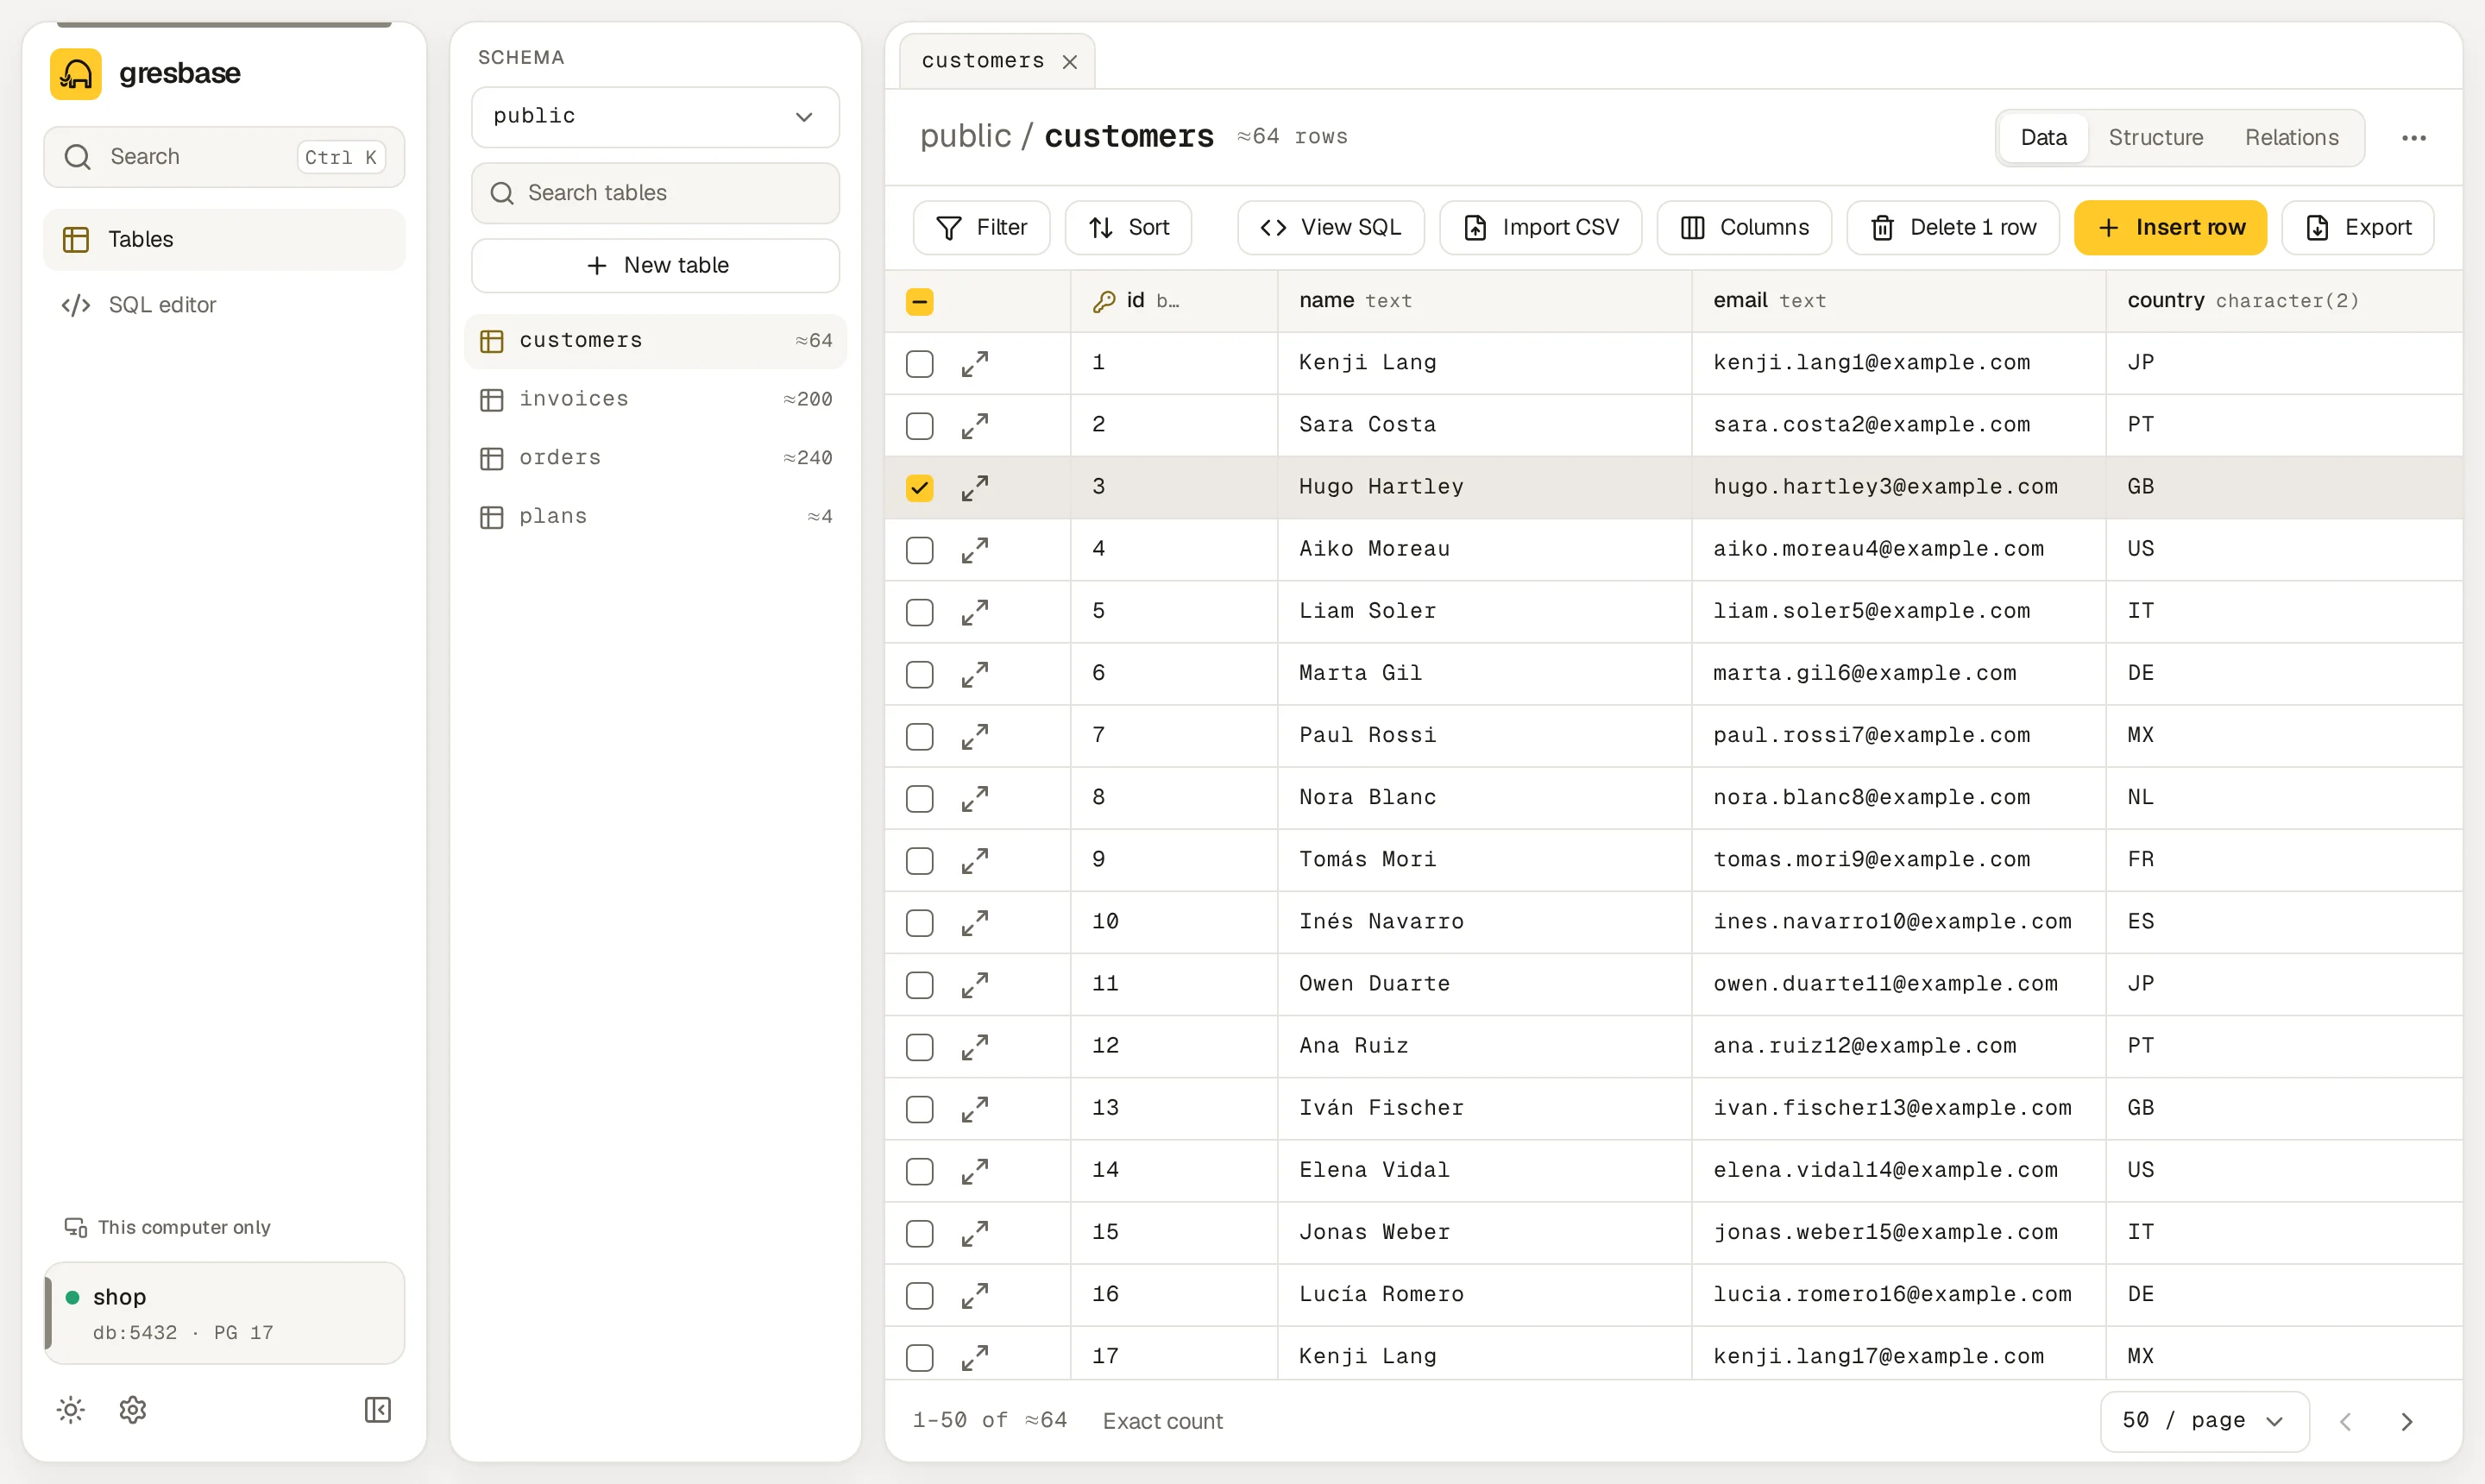This screenshot has height=1484, width=2485.
Task: Focus the global Search Ctrl K field
Action: 224,157
